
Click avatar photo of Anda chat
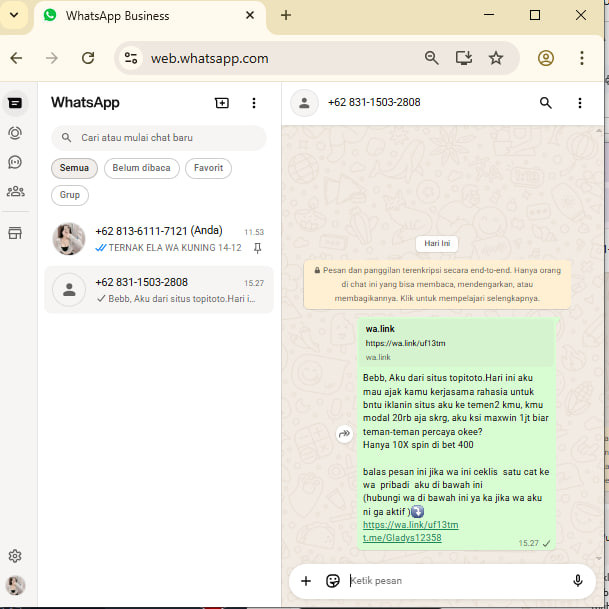(x=69, y=239)
